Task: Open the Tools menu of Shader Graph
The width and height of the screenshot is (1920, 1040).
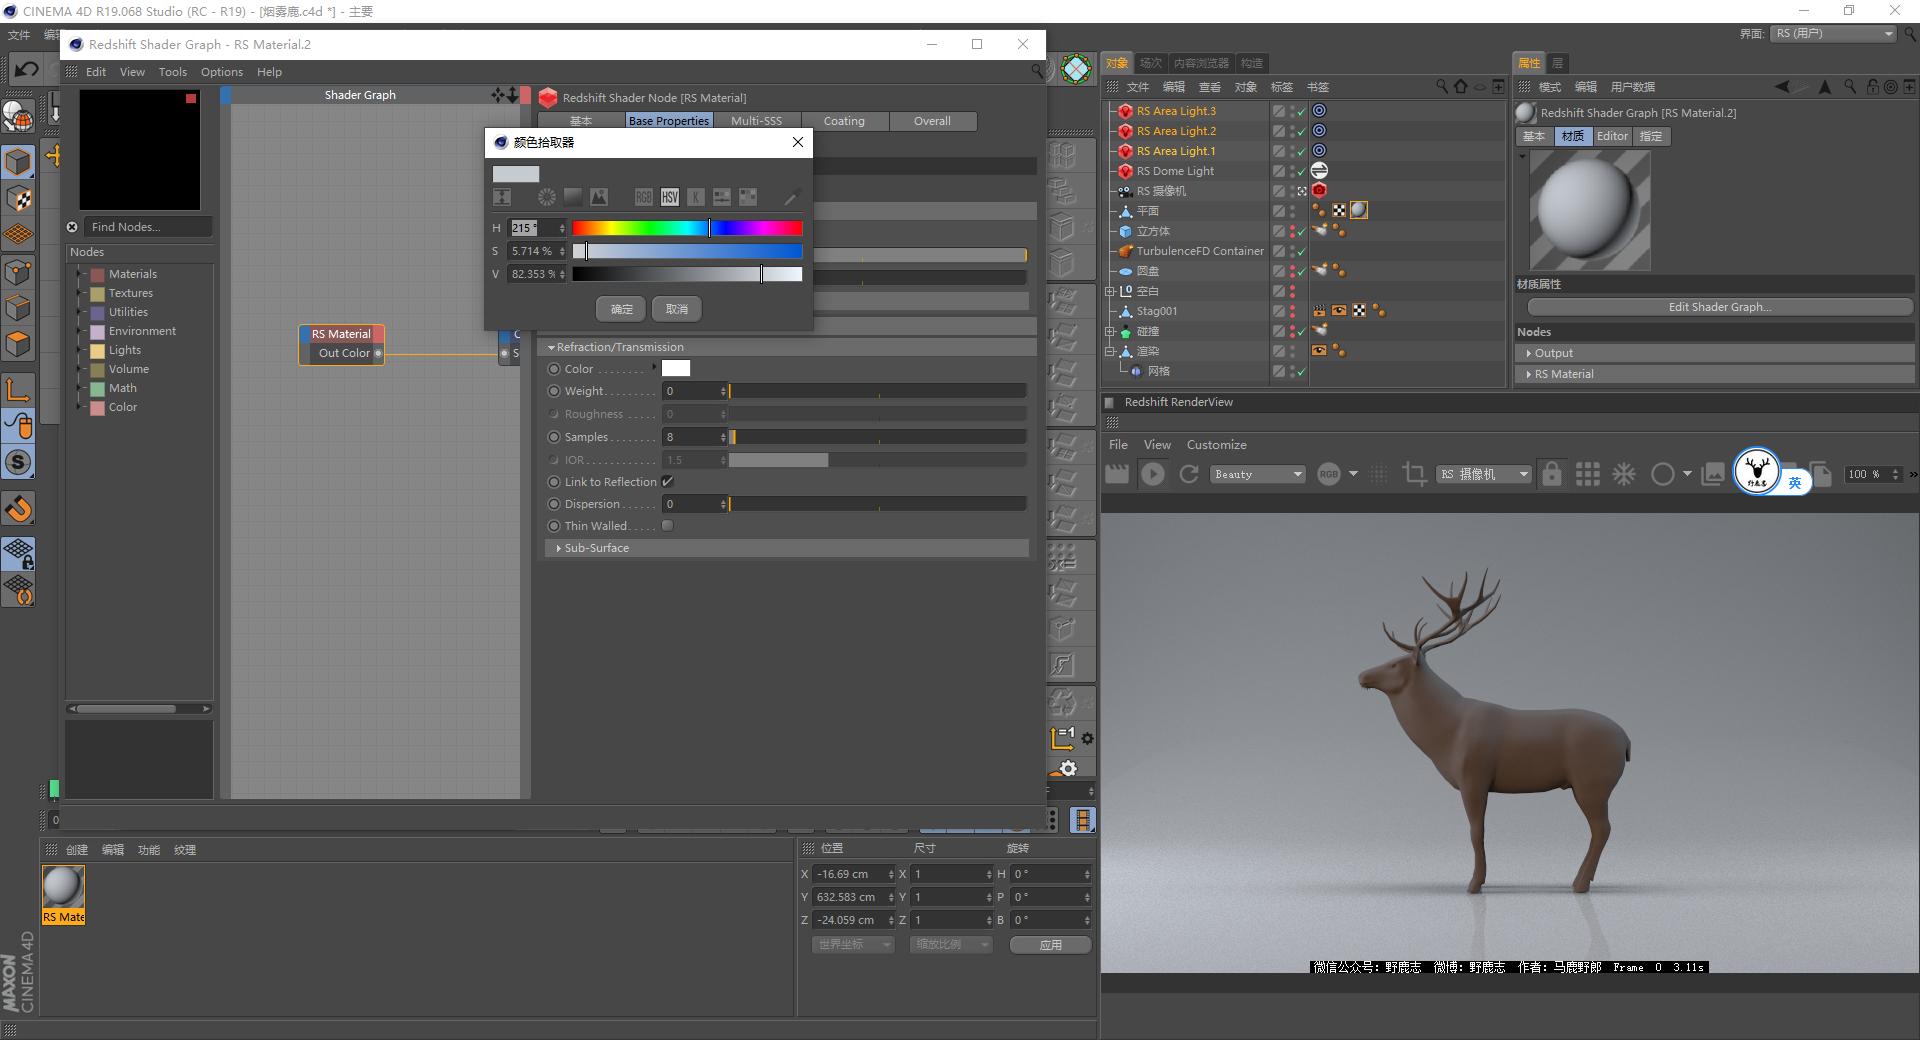Action: 172,71
